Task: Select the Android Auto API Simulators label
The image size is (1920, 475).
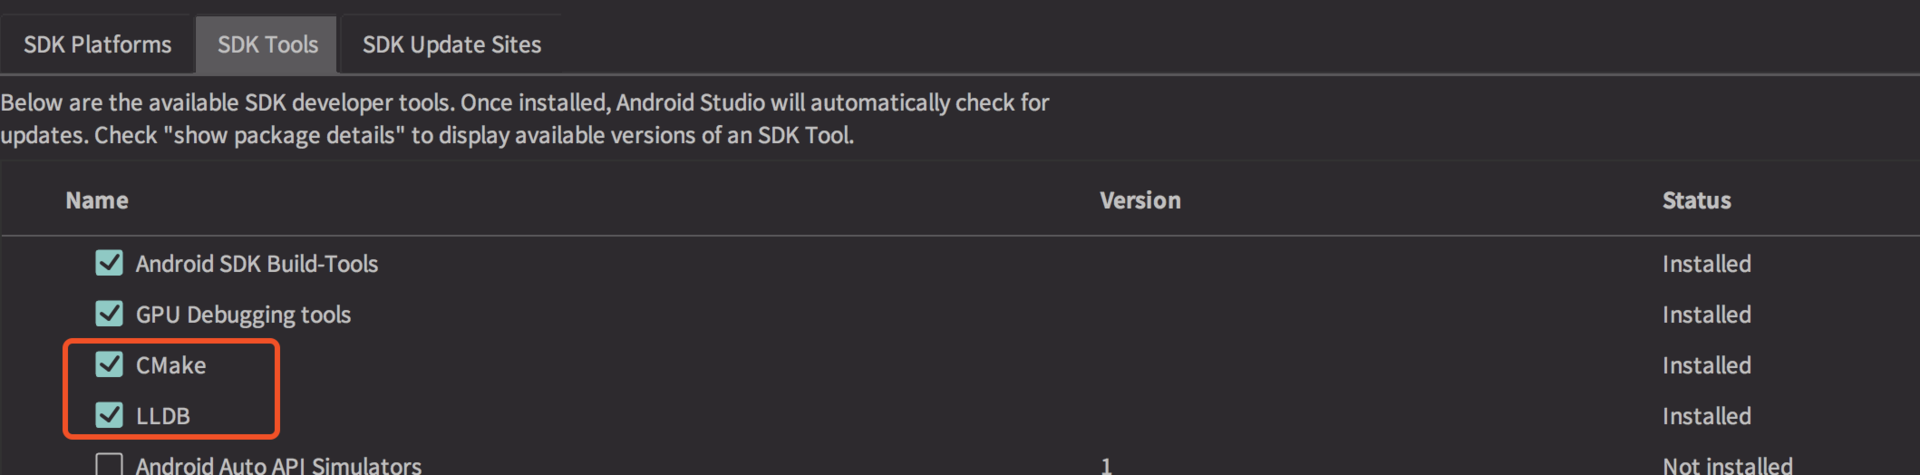Action: click(279, 465)
